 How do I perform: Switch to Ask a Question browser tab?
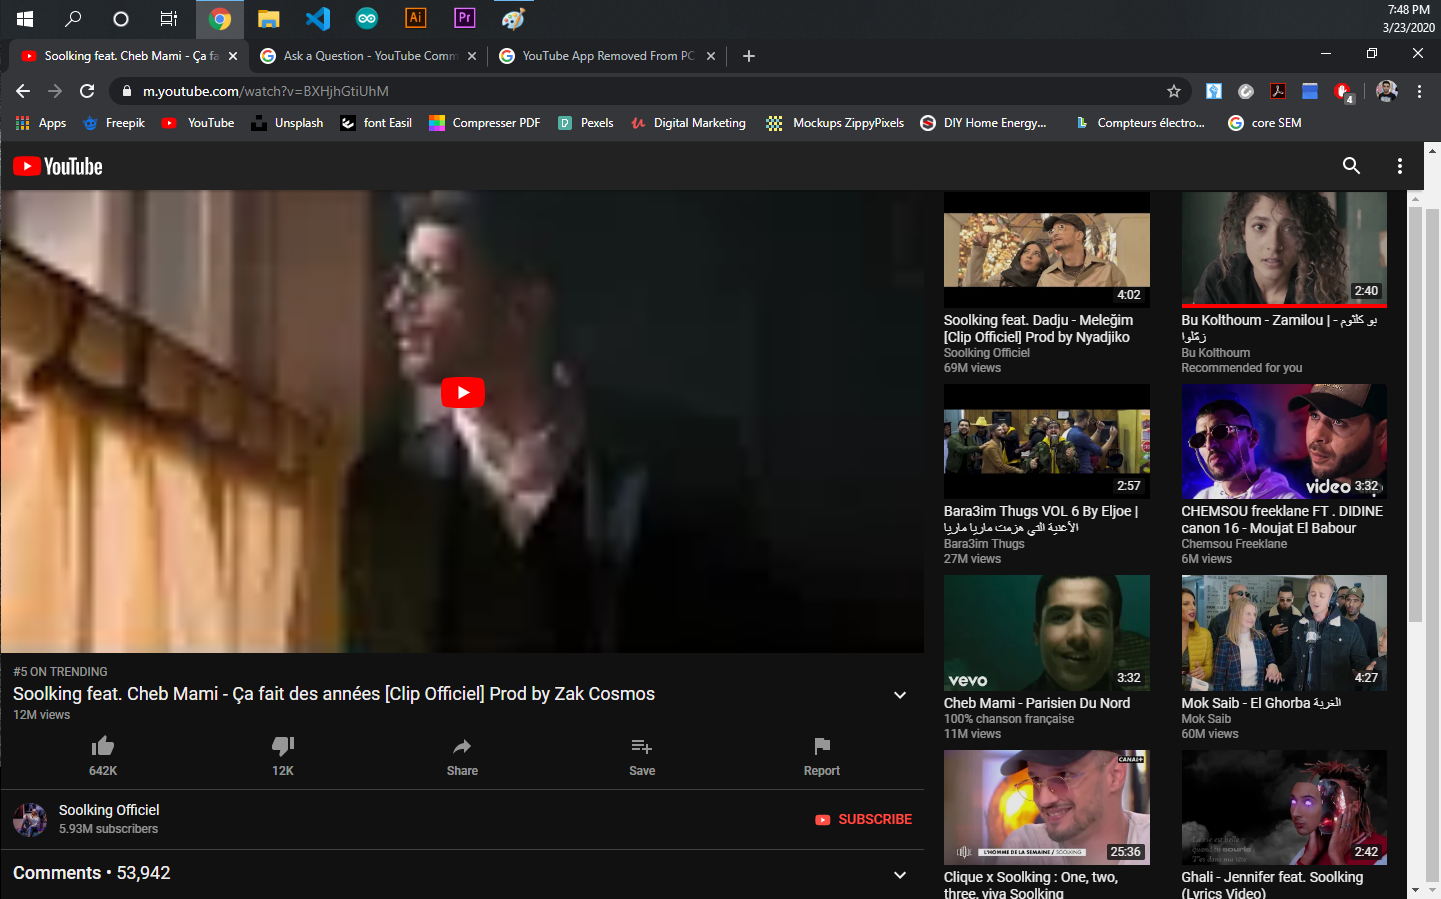[x=370, y=56]
